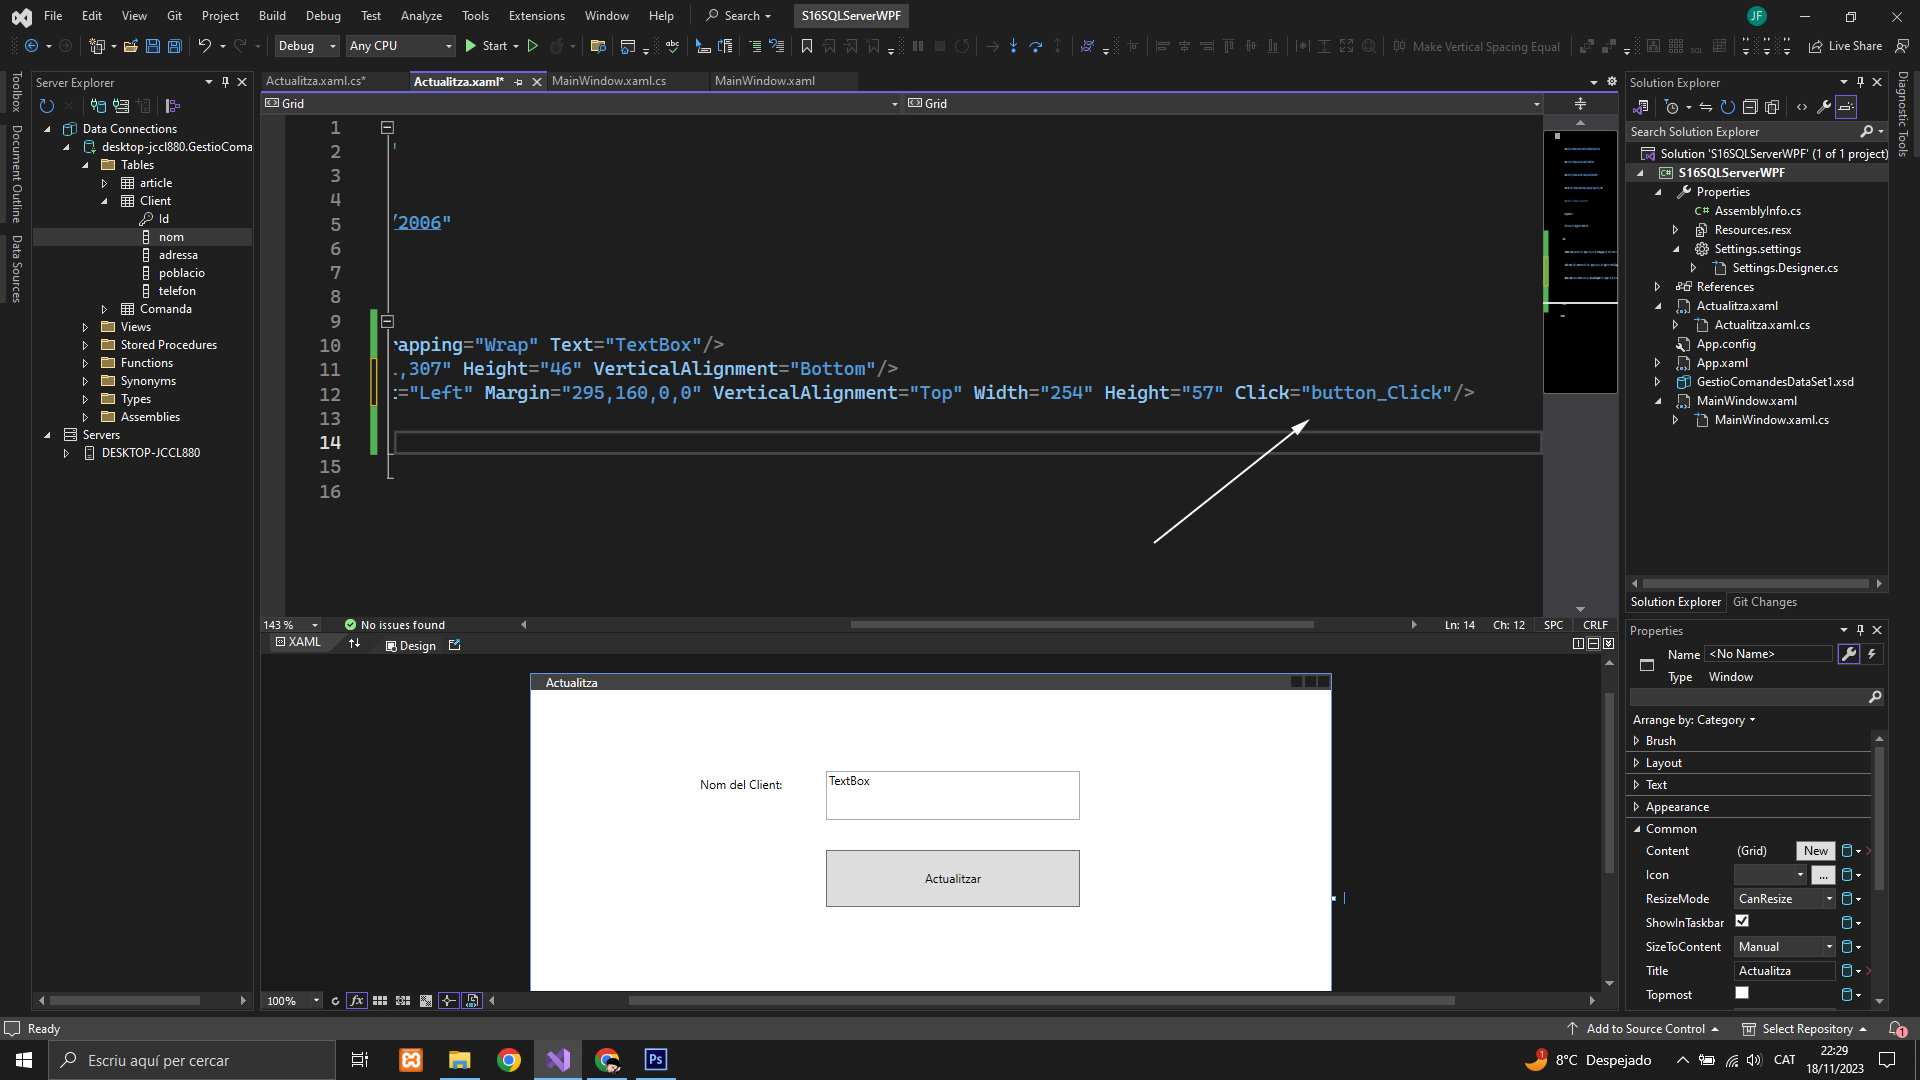
Task: Toggle the ShowInTaskbar checkbox
Action: pyautogui.click(x=1742, y=921)
